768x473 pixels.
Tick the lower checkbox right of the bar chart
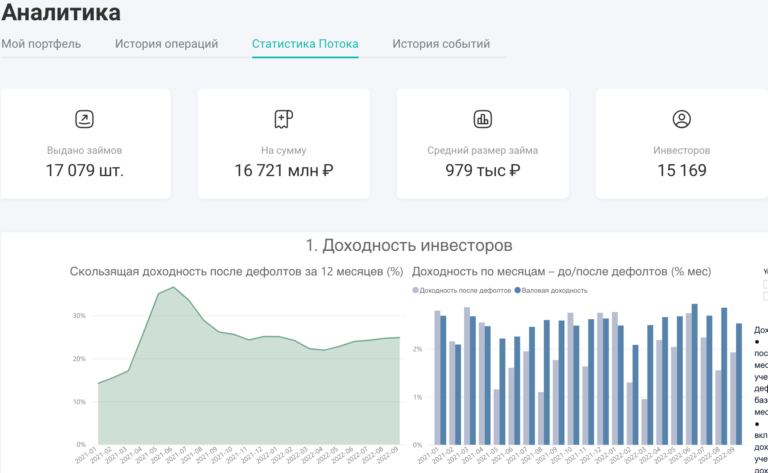pos(765,297)
